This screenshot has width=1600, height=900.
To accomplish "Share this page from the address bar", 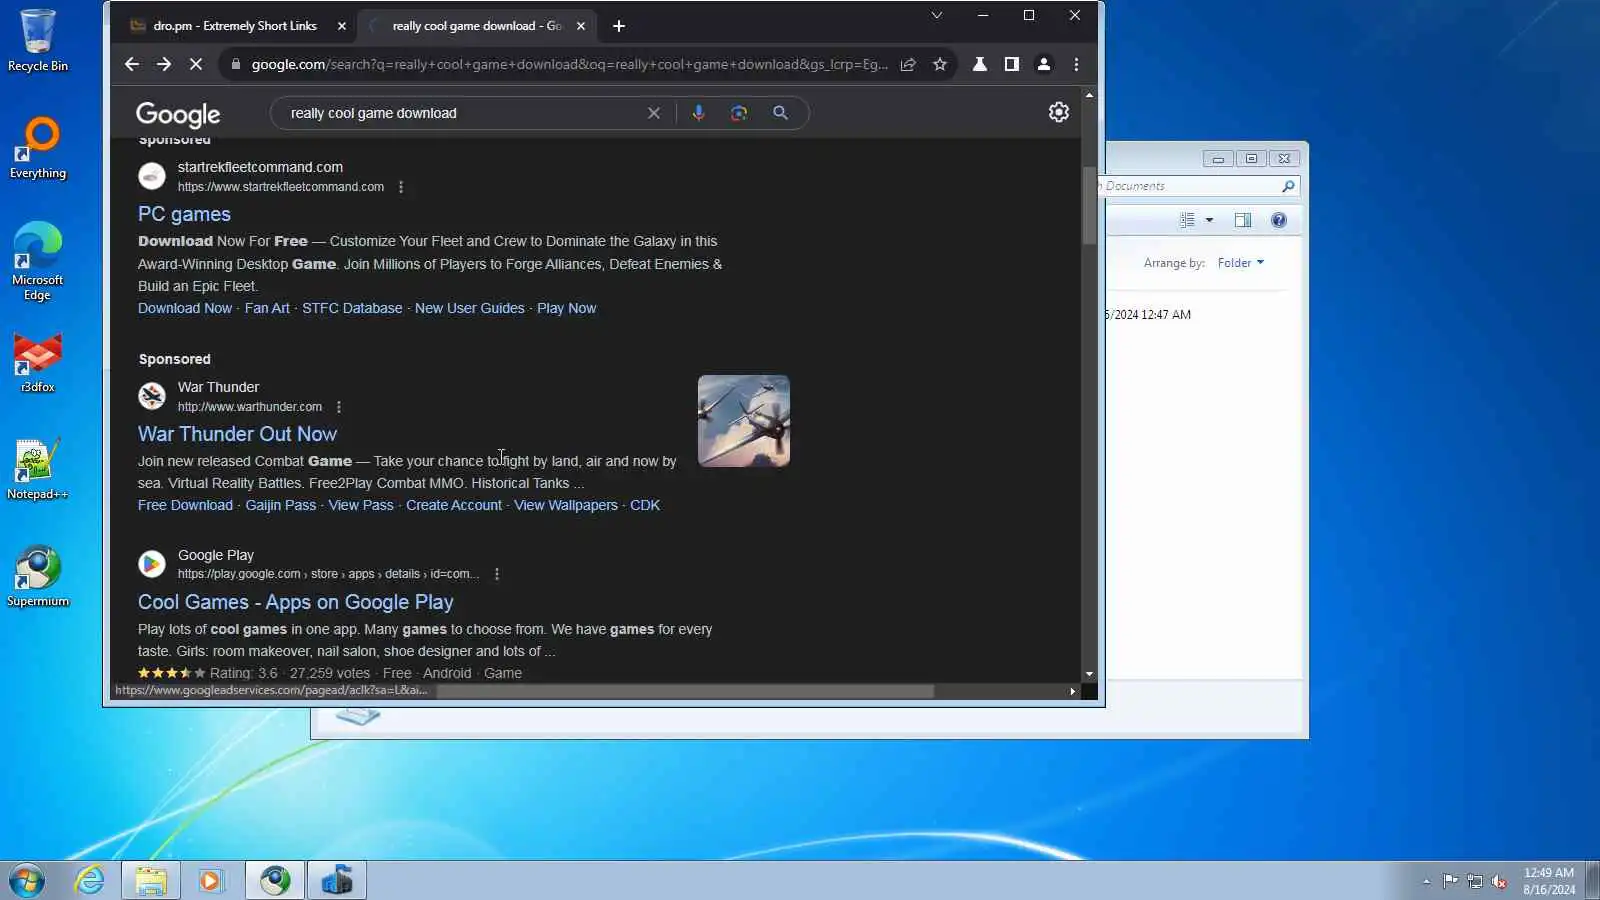I will (908, 64).
